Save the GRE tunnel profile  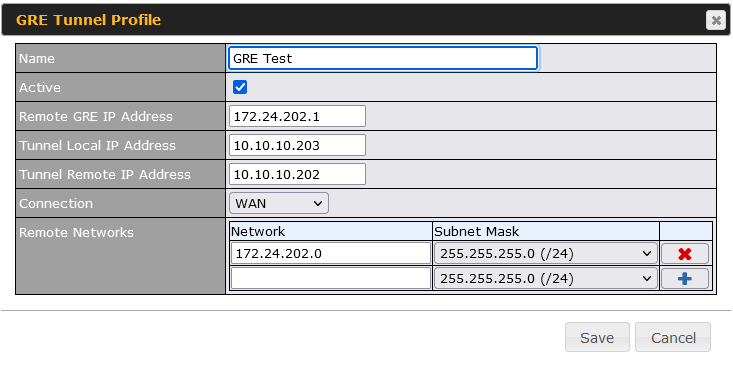(x=597, y=337)
